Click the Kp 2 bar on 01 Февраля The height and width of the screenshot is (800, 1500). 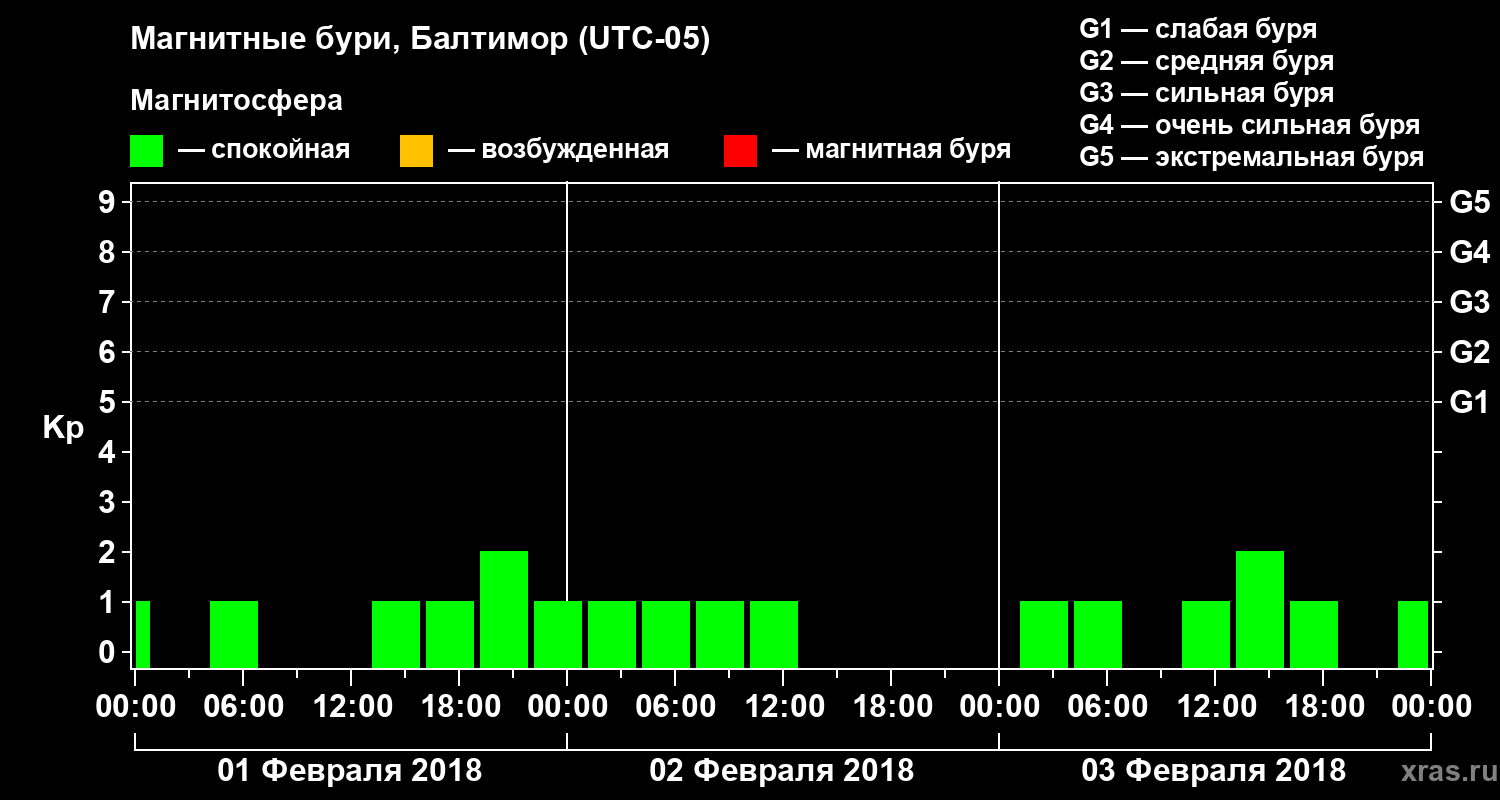coord(504,609)
